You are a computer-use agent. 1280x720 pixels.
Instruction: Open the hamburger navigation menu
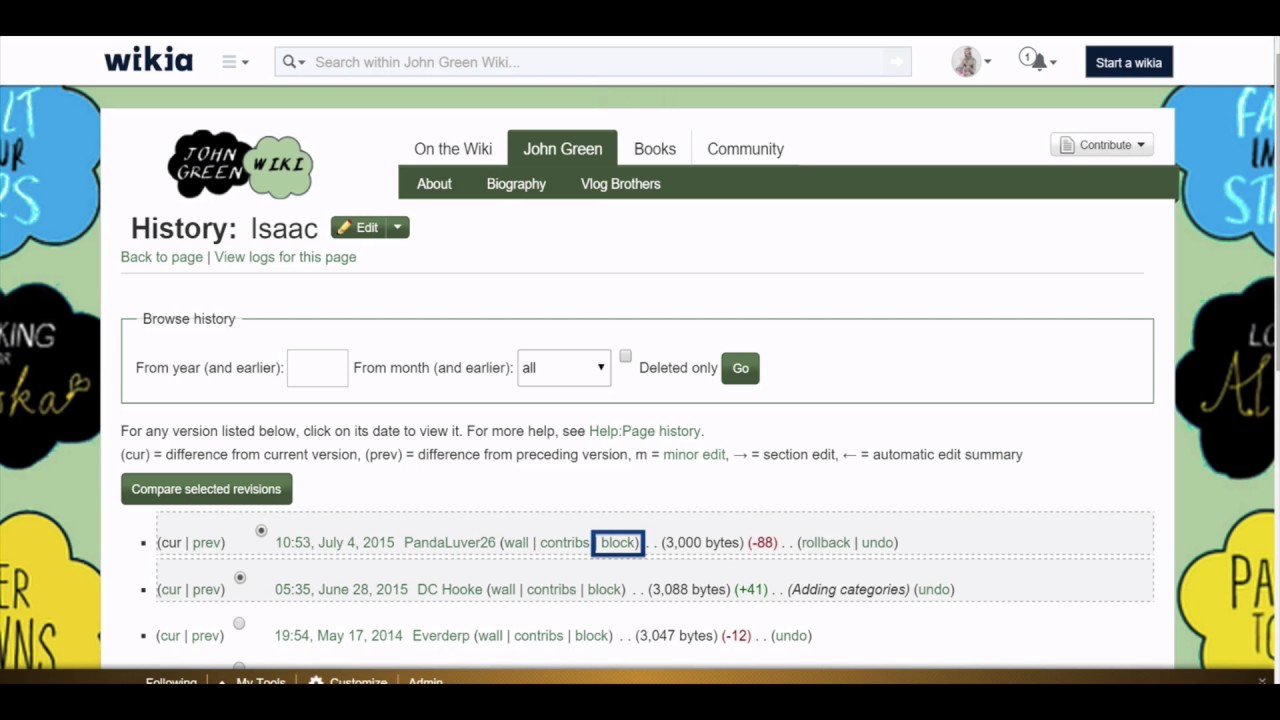235,62
